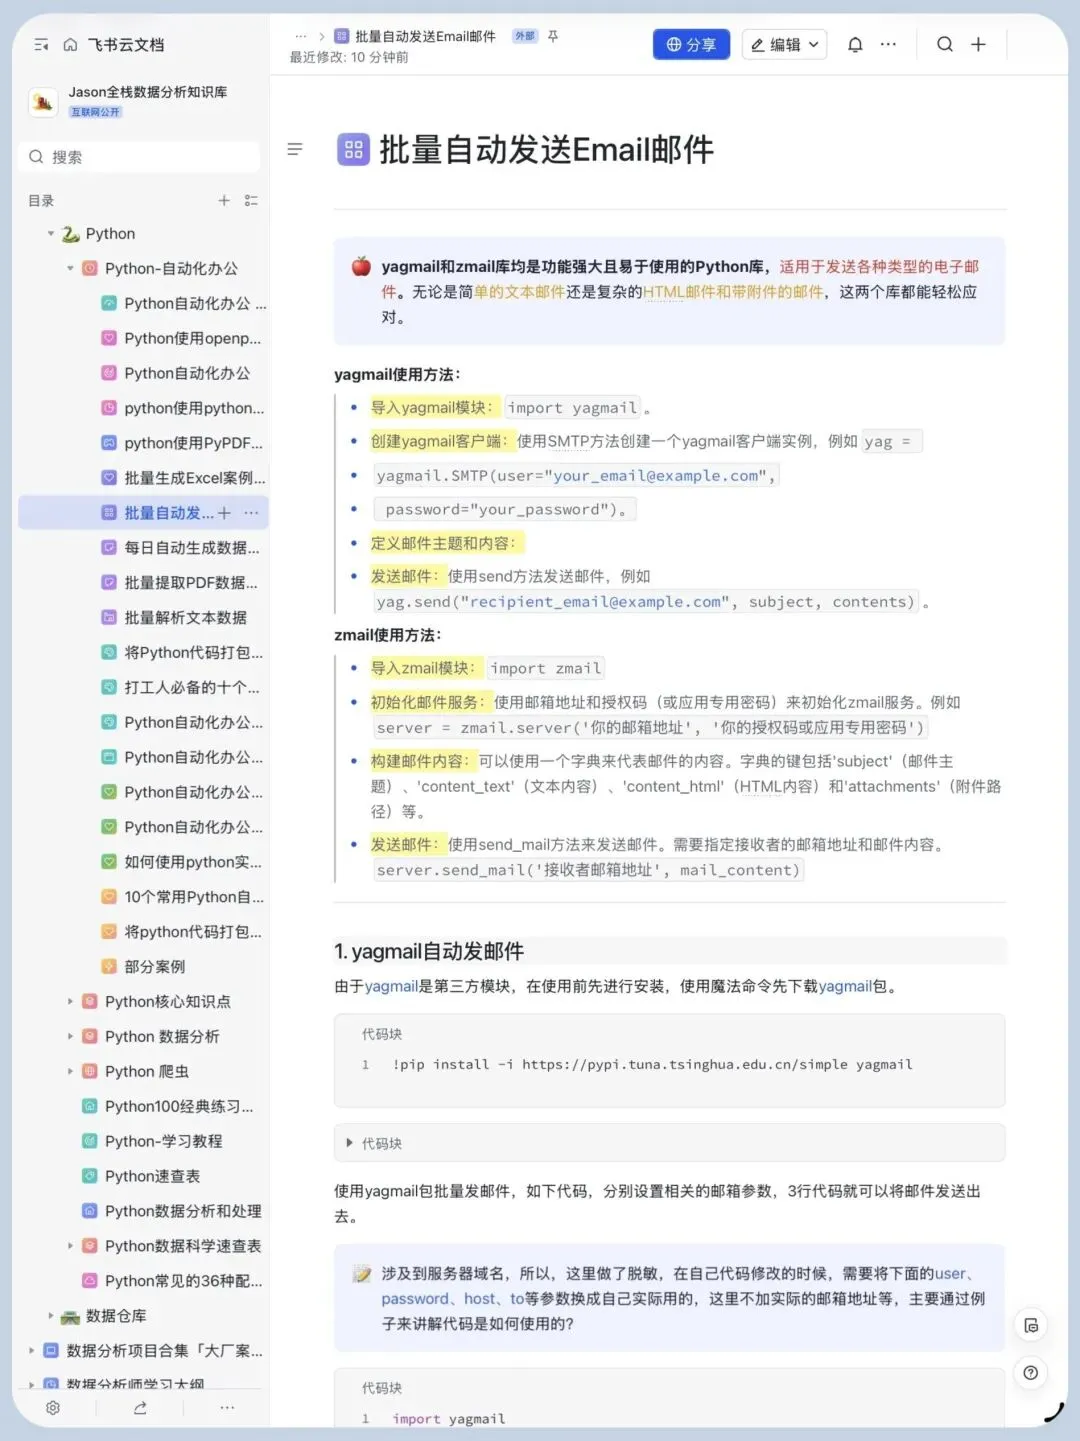This screenshot has height=1441, width=1080.
Task: Click the memo emoji in callout
Action: point(361,1274)
